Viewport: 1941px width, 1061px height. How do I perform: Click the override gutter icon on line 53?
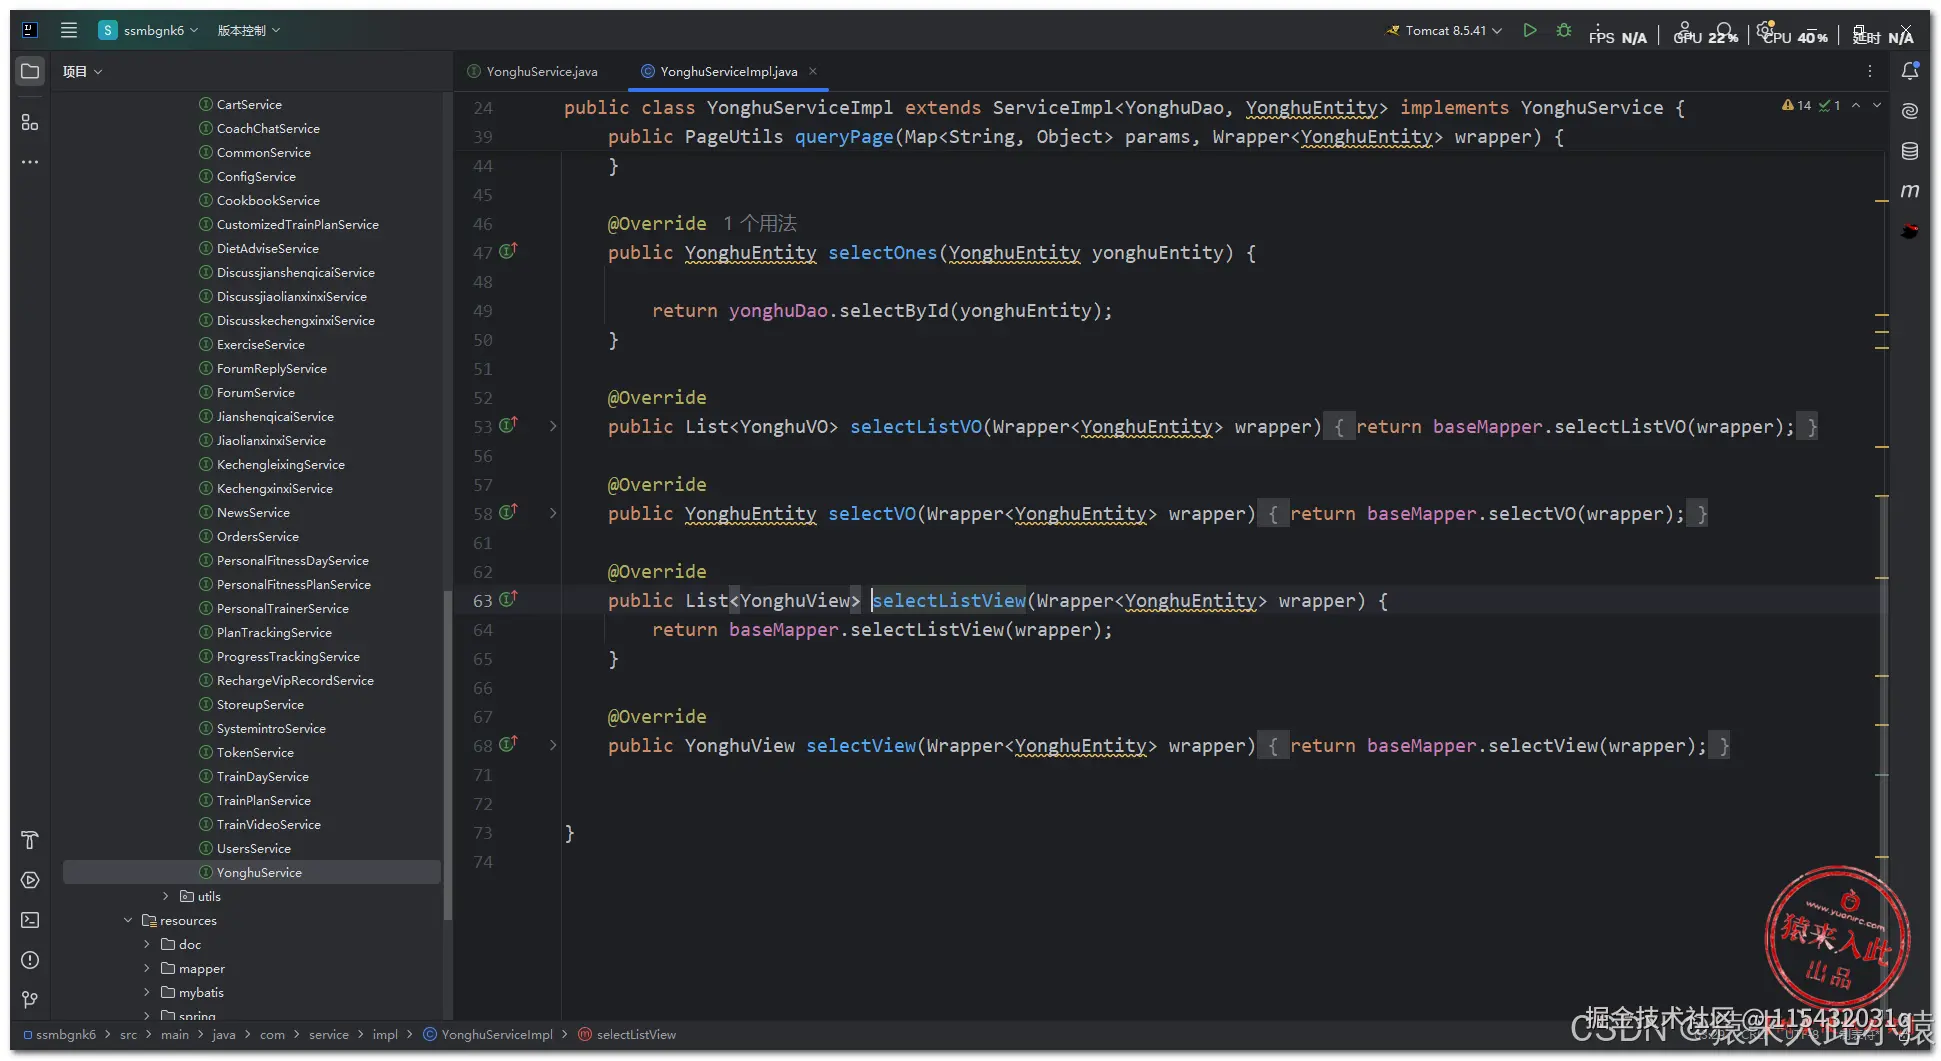[508, 425]
